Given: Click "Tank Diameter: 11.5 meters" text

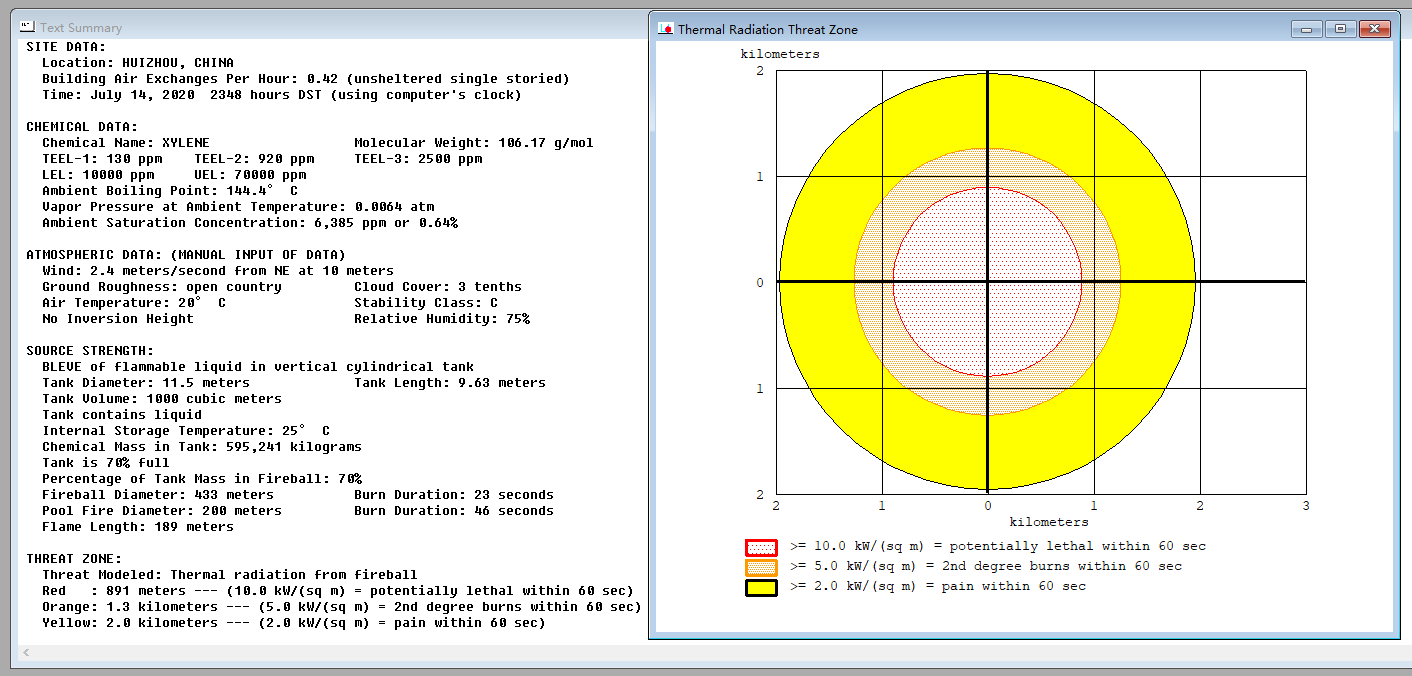Looking at the screenshot, I should coord(146,383).
